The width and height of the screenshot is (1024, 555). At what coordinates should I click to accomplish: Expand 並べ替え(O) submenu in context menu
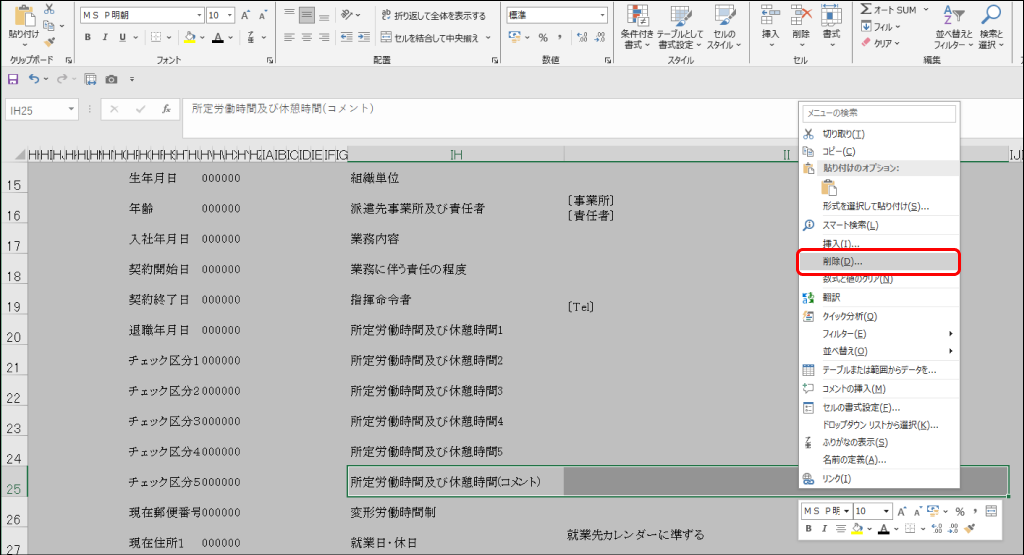(879, 351)
